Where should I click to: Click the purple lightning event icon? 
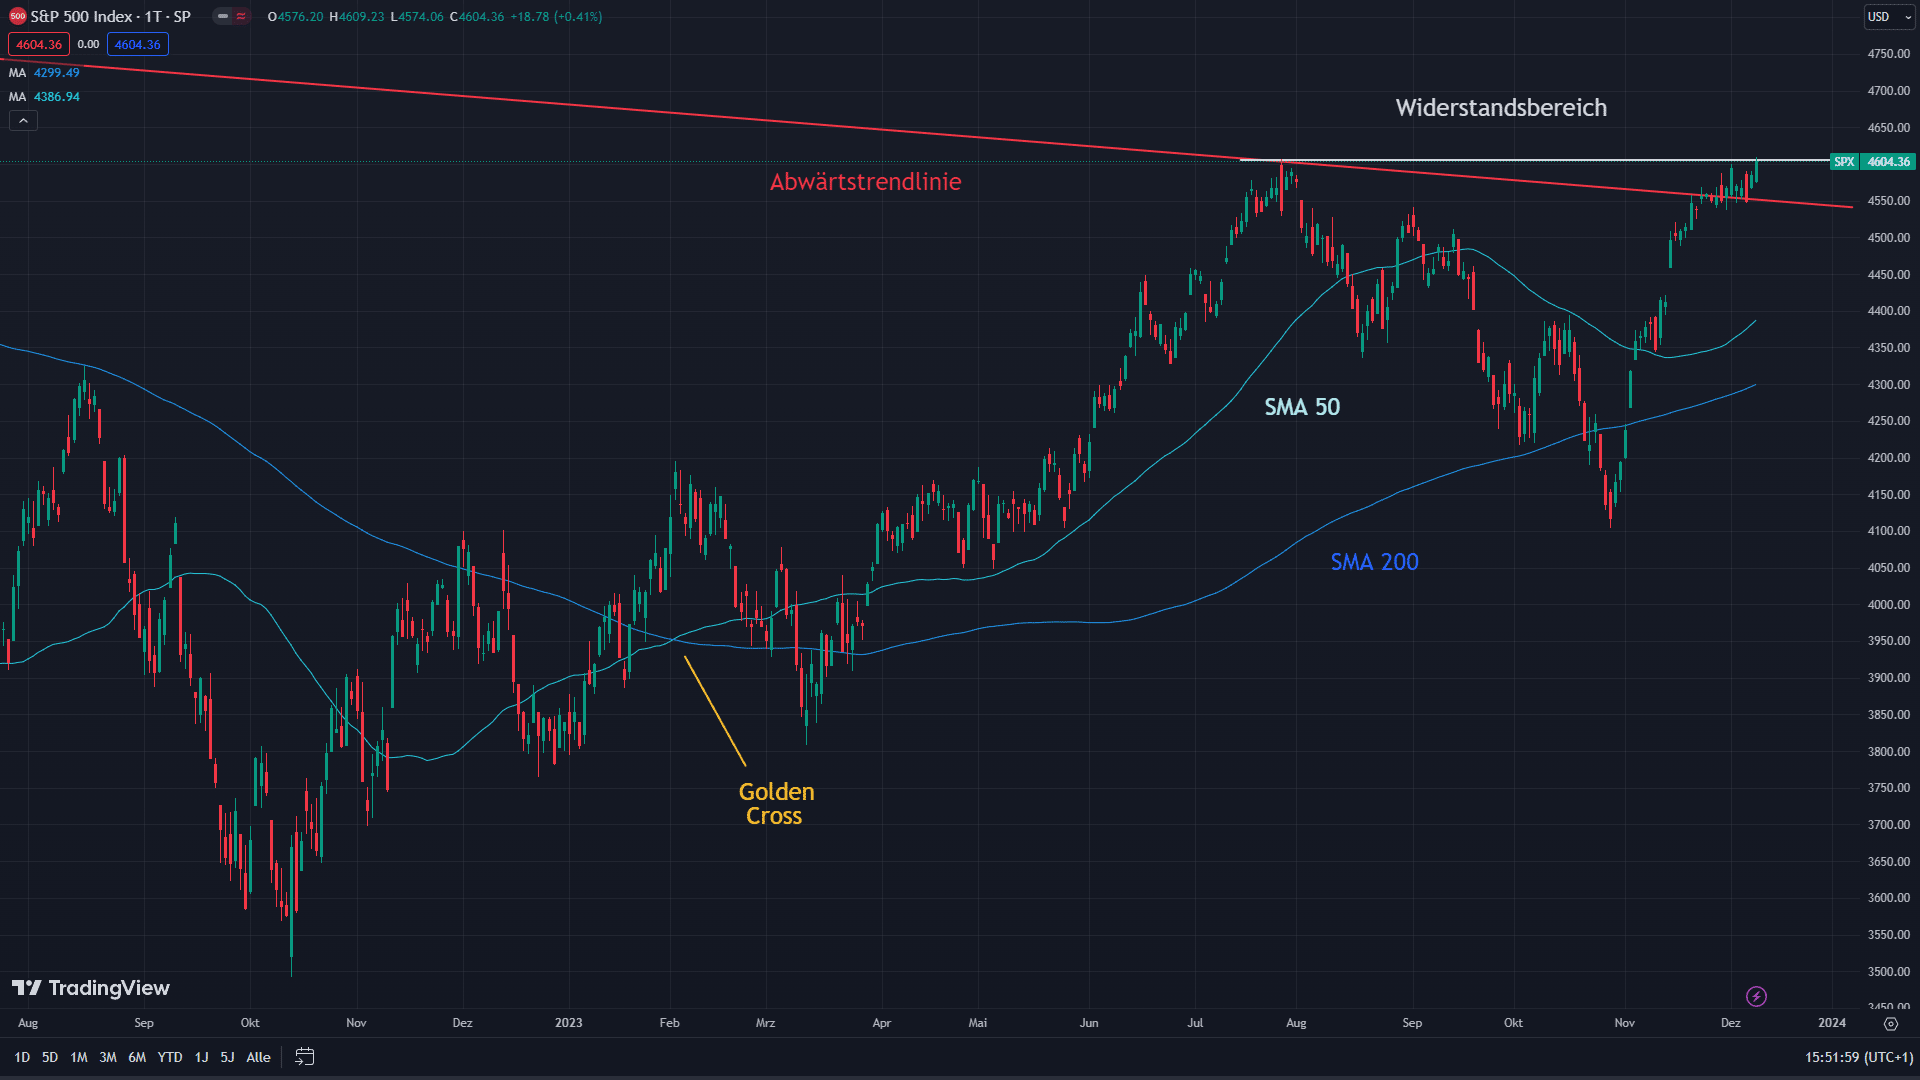[1756, 996]
